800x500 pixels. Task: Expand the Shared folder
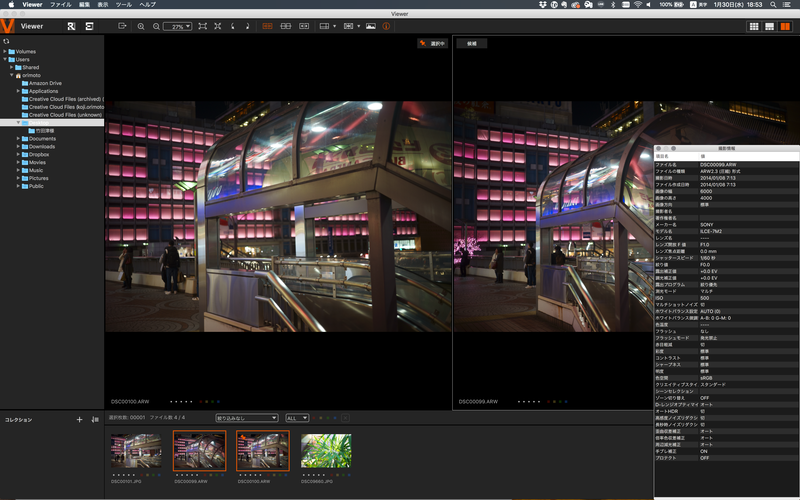pyautogui.click(x=12, y=67)
